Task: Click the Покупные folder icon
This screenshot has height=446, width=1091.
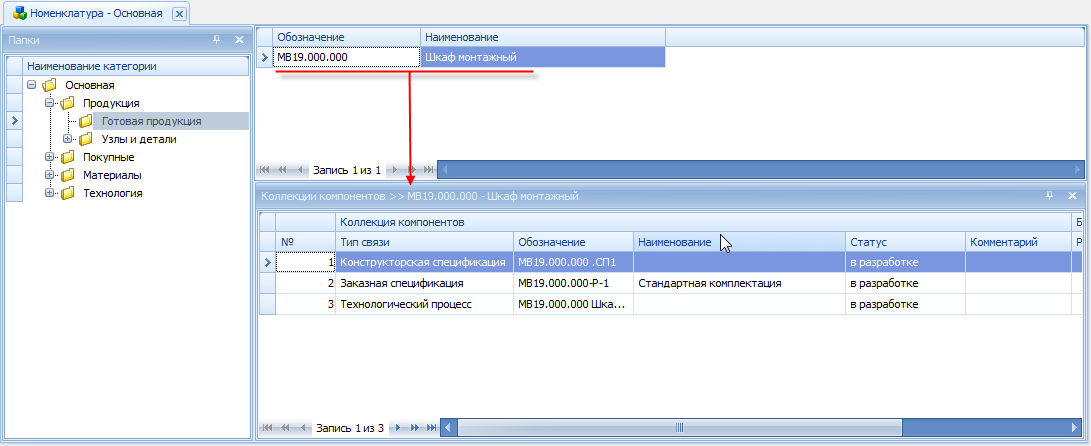Action: tap(67, 157)
